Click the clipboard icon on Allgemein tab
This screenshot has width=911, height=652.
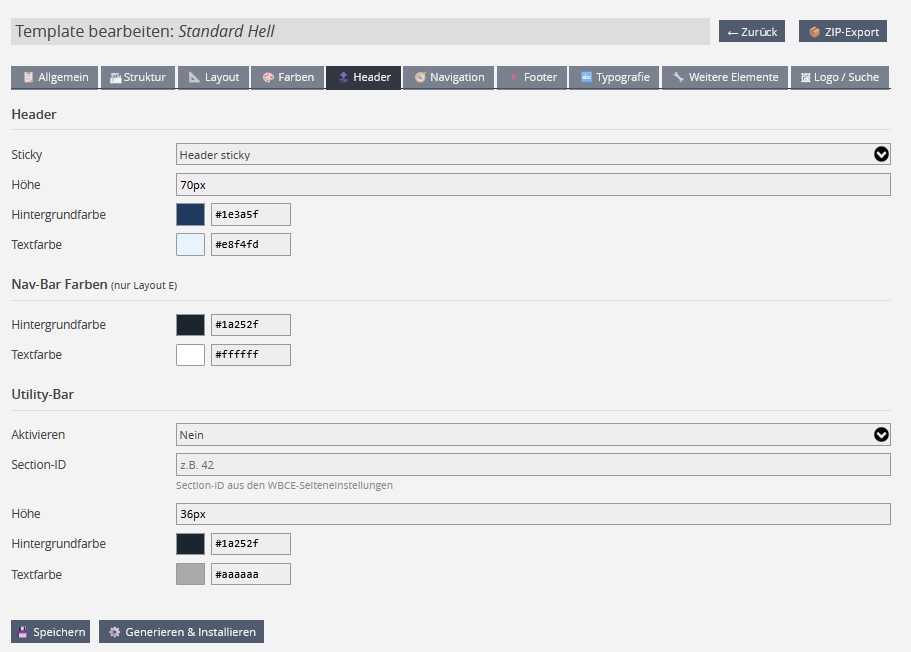tap(28, 77)
